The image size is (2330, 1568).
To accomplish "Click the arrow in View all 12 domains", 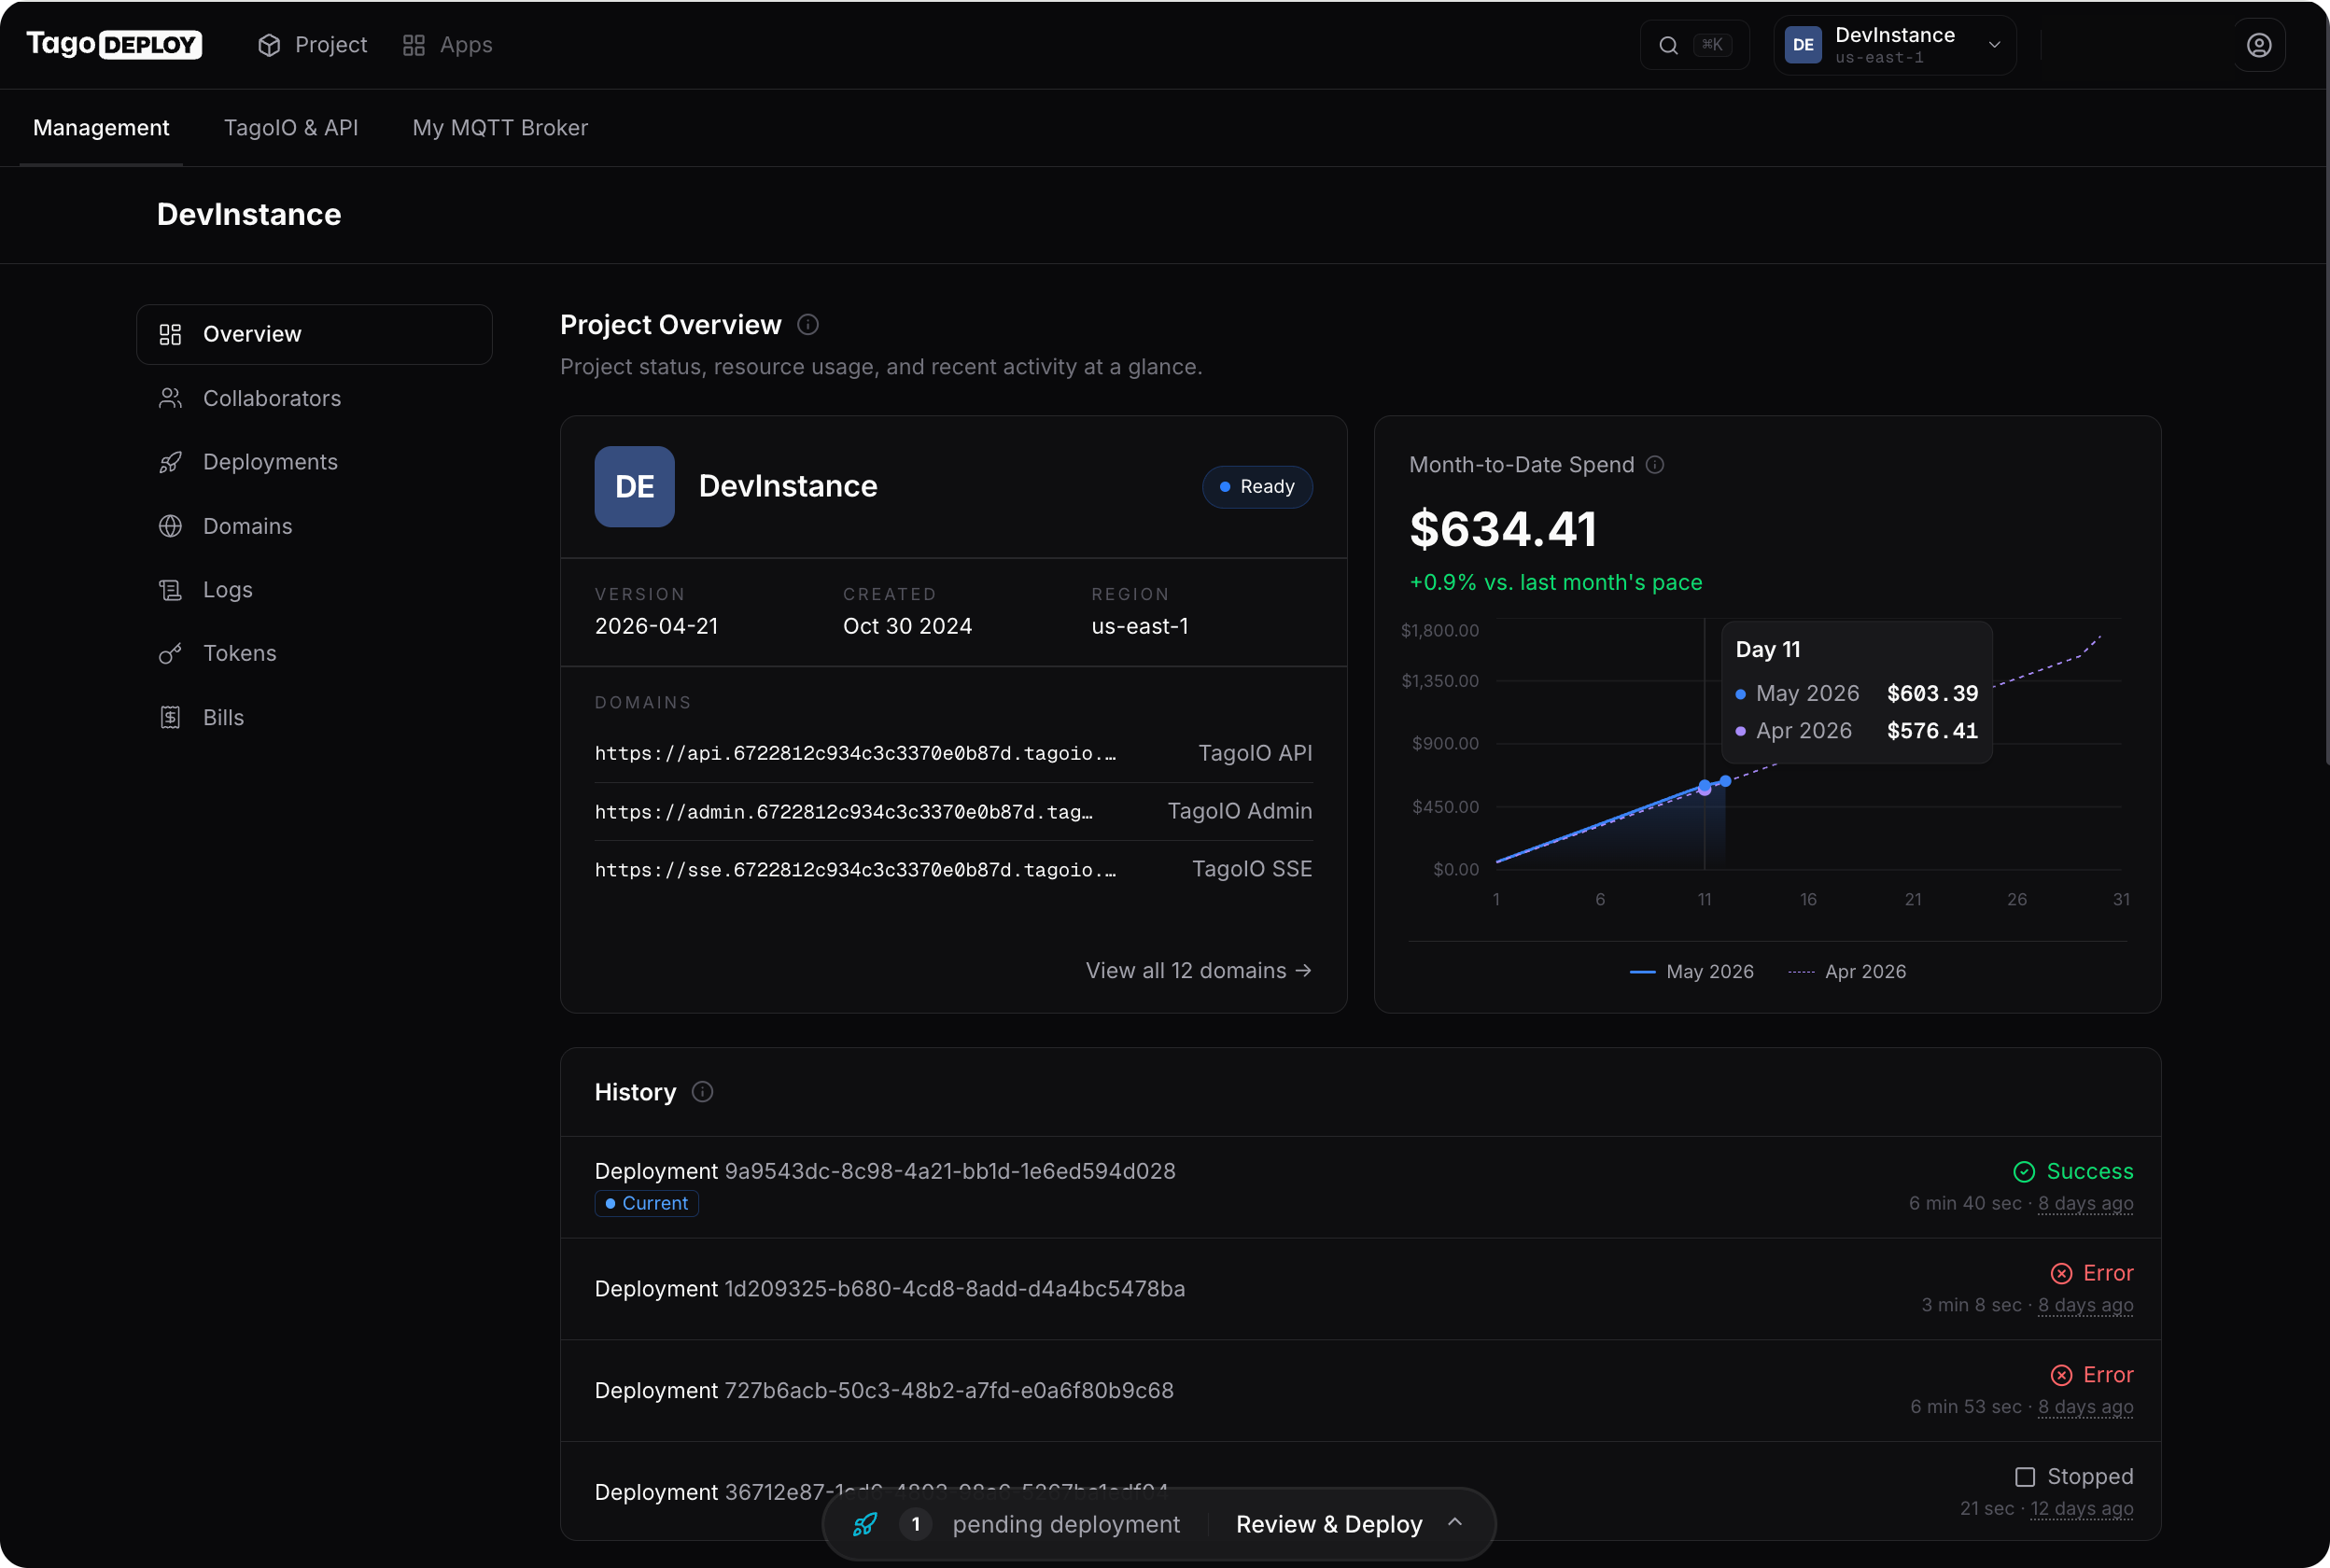I will tap(1303, 971).
